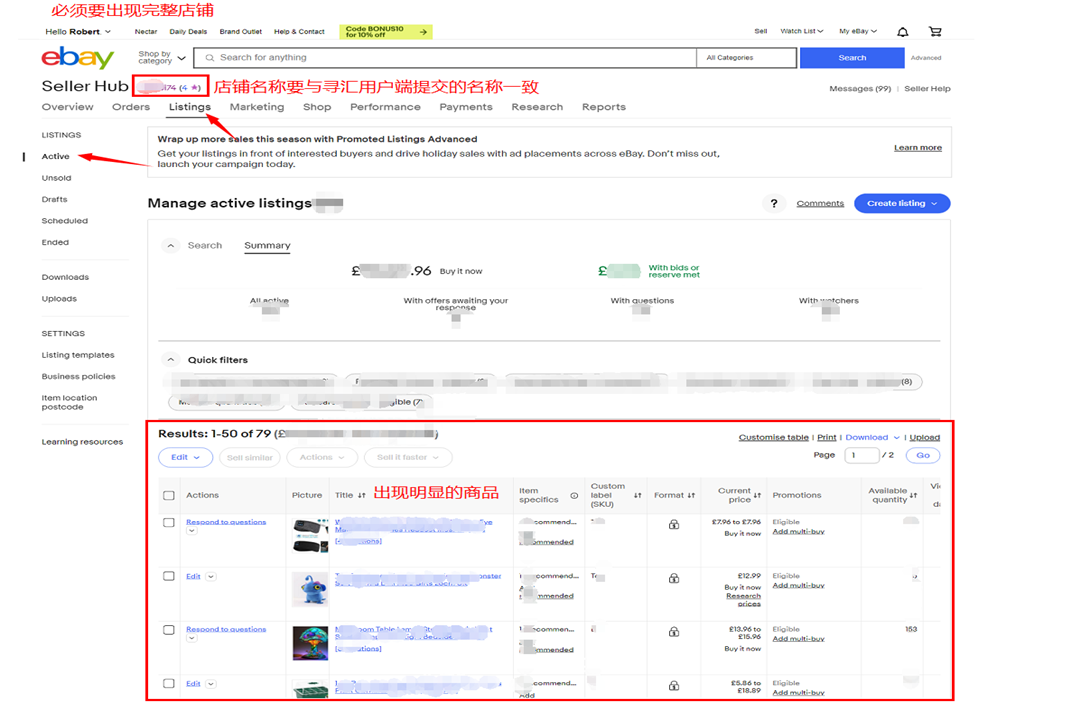Click Respond to questions in the £7.96 row
Viewport: 1081px width, 704px height.
(x=226, y=522)
